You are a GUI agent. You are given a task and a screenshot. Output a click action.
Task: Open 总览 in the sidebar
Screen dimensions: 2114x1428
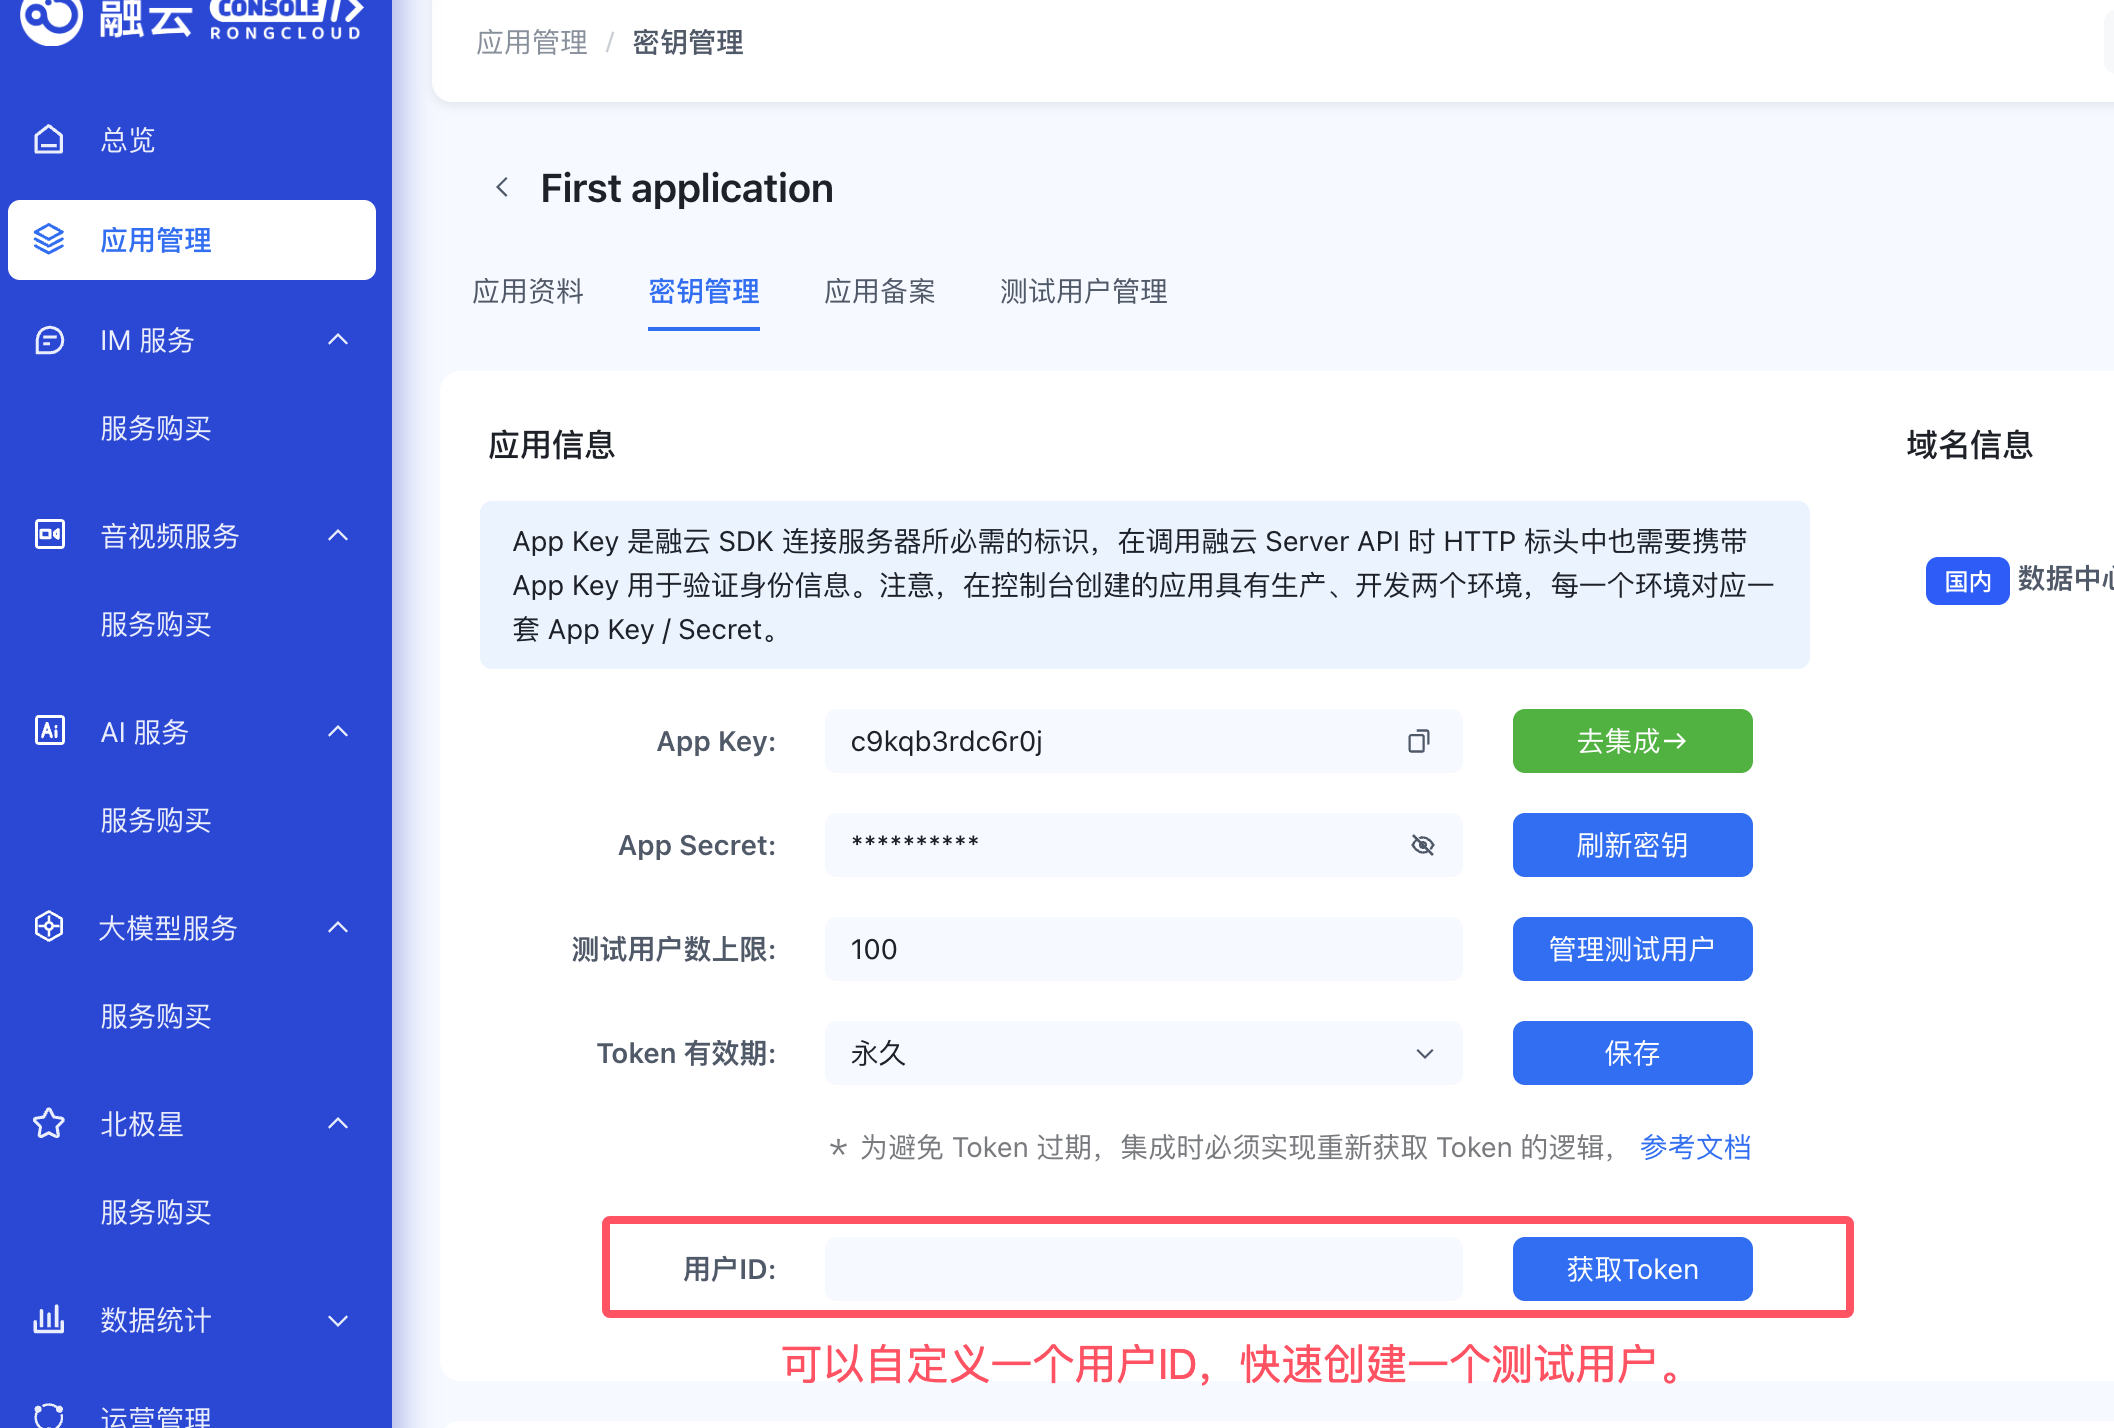pyautogui.click(x=128, y=140)
